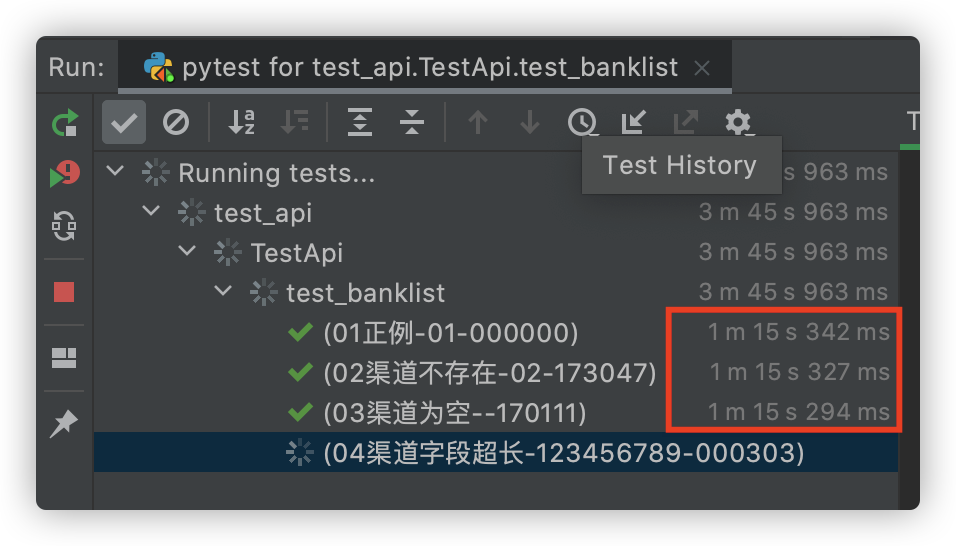Toggle Show Ignored tests button

point(176,122)
